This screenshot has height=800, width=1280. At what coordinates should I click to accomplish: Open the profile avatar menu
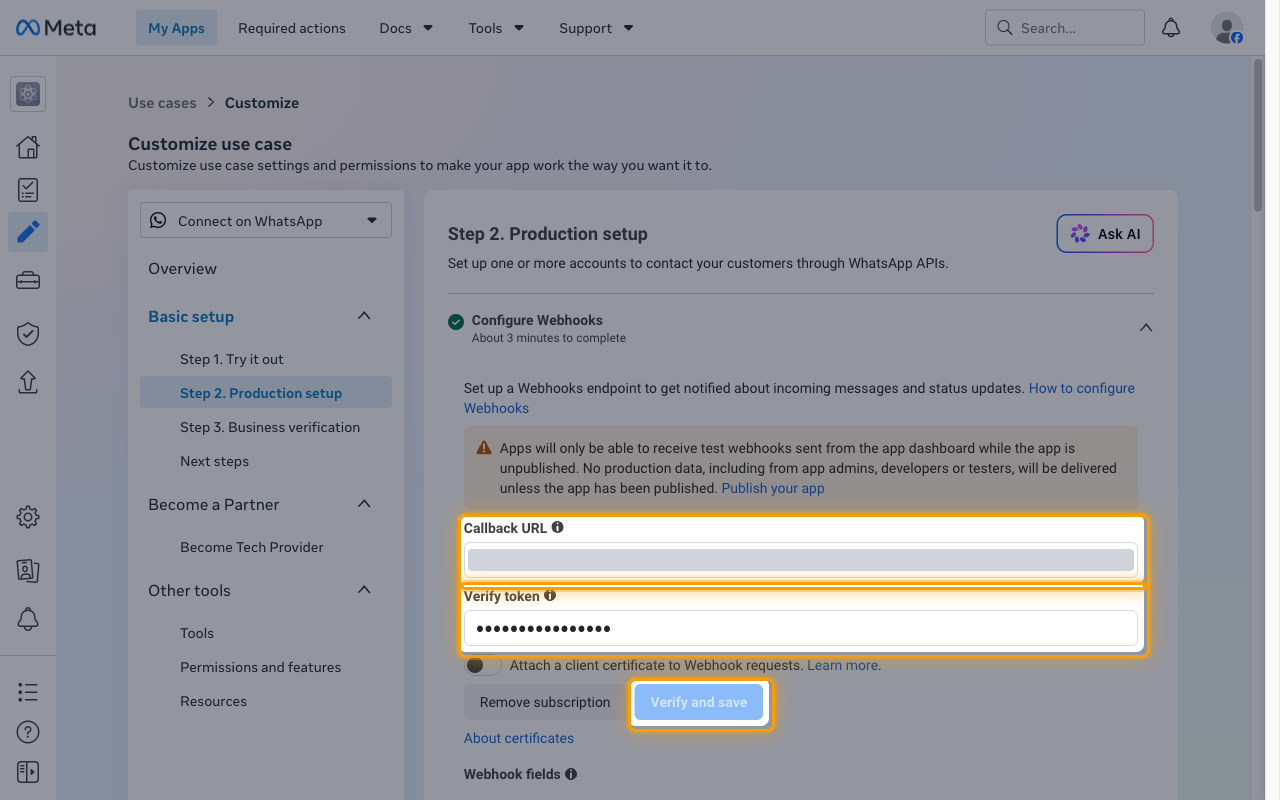coord(1227,28)
